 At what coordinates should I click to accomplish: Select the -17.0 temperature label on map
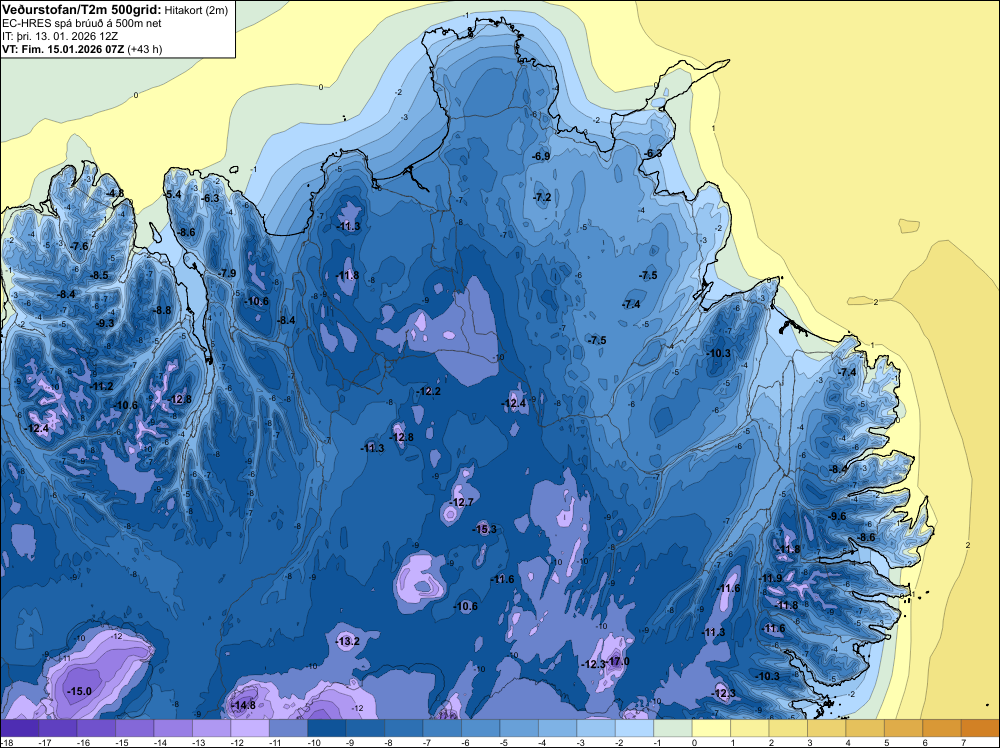pos(618,661)
